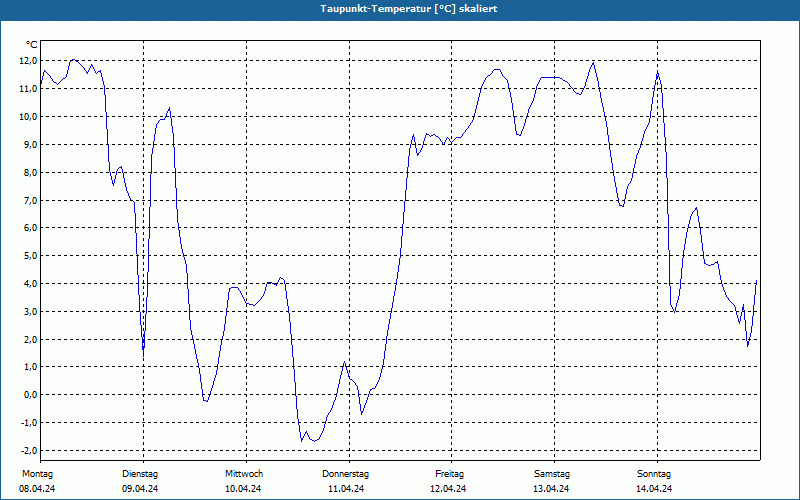
Task: Select the -2,0 y-axis value
Action: [29, 451]
